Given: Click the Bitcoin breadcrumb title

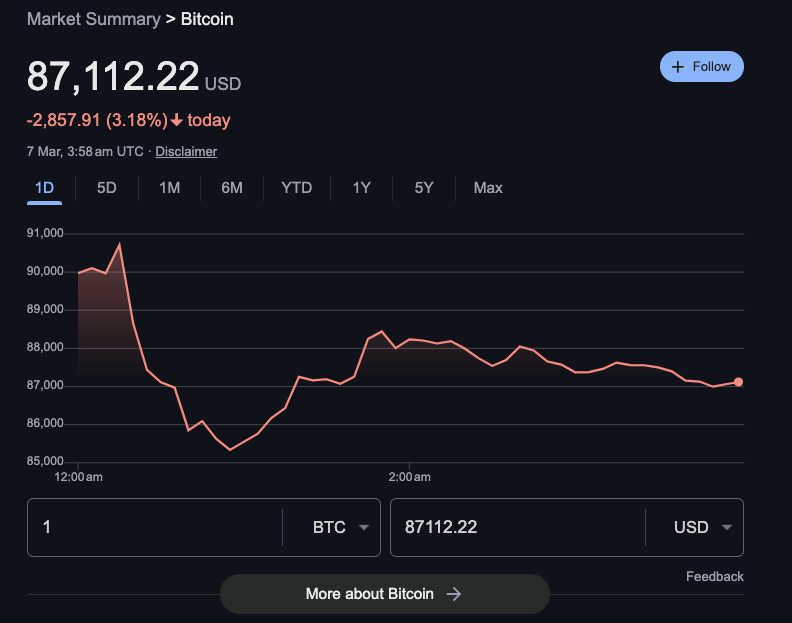Looking at the screenshot, I should pyautogui.click(x=207, y=19).
